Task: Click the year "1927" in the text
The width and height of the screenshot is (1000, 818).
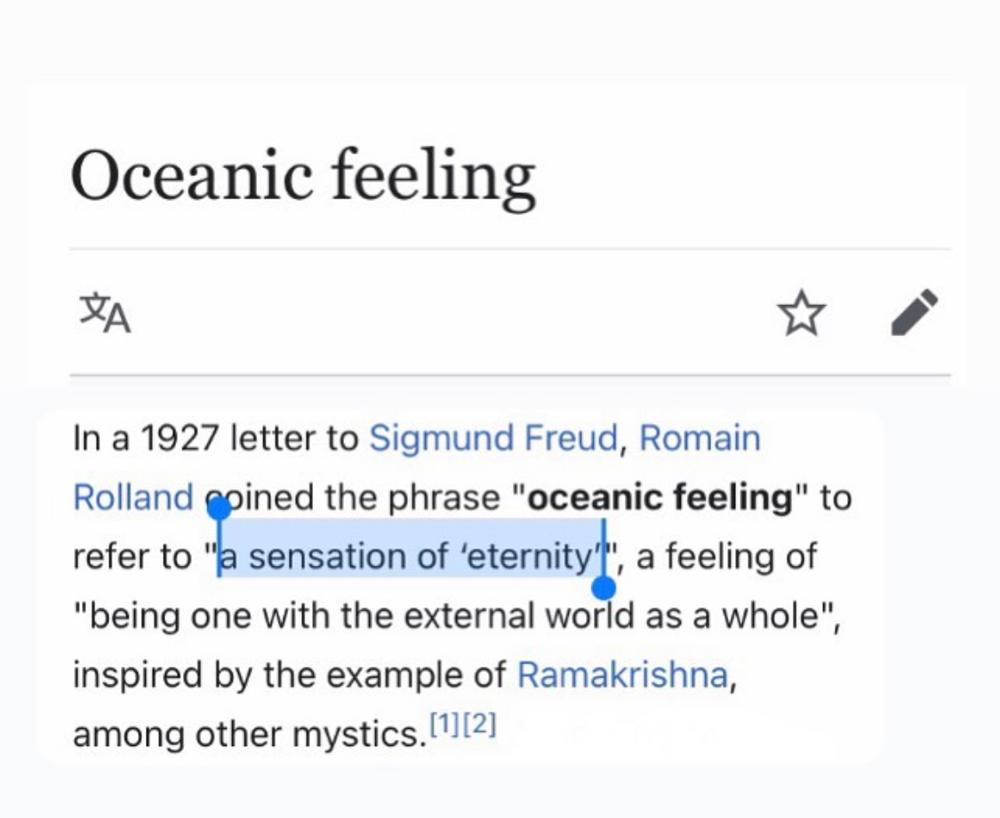Action: [179, 439]
